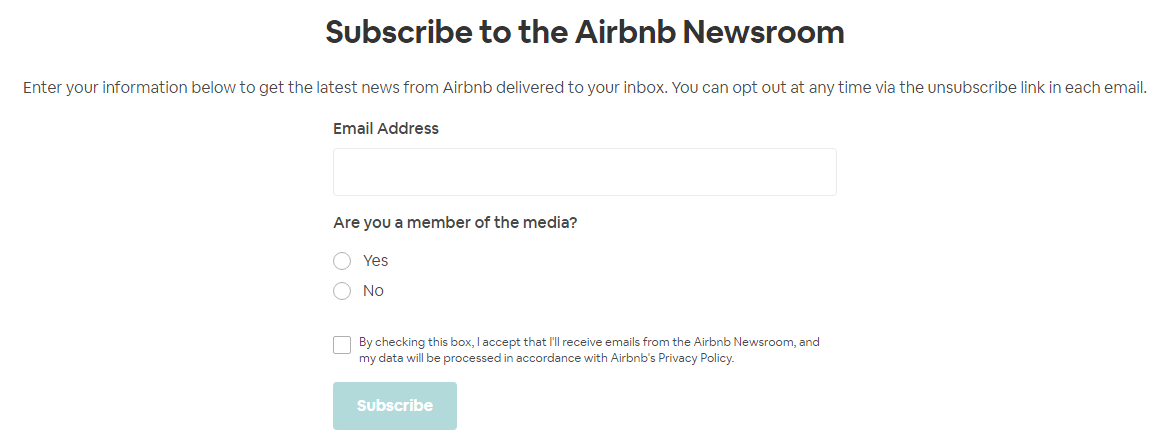This screenshot has height=448, width=1171.
Task: Click the Email Address label
Action: [x=386, y=128]
